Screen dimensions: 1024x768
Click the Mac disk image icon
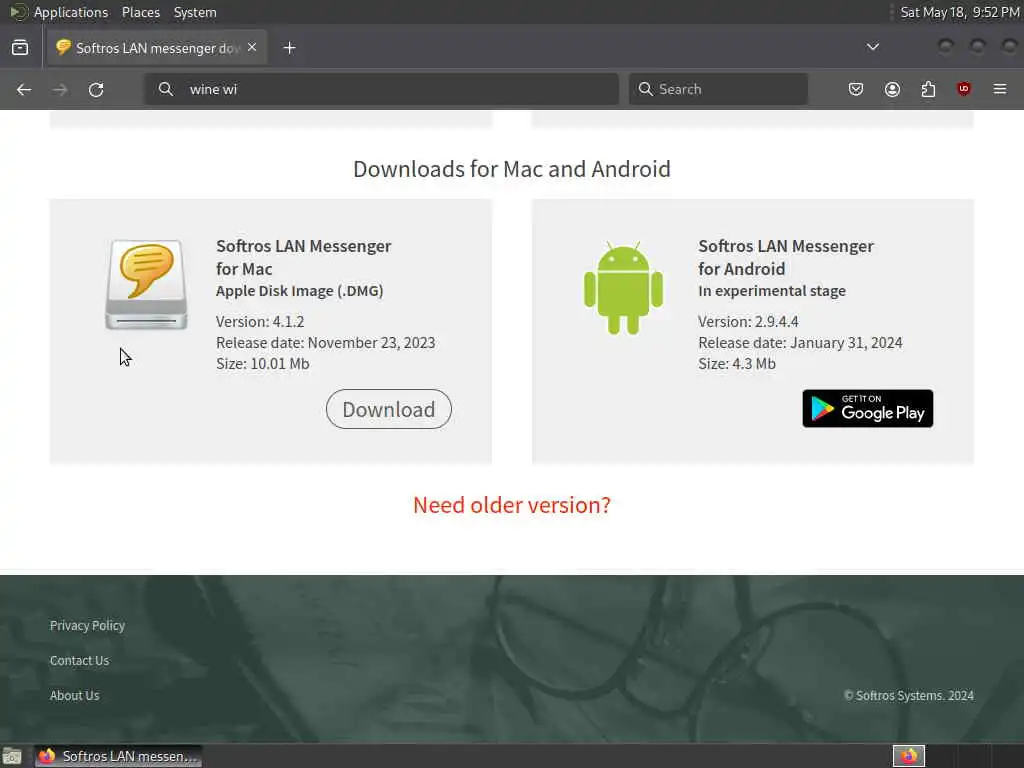point(146,284)
